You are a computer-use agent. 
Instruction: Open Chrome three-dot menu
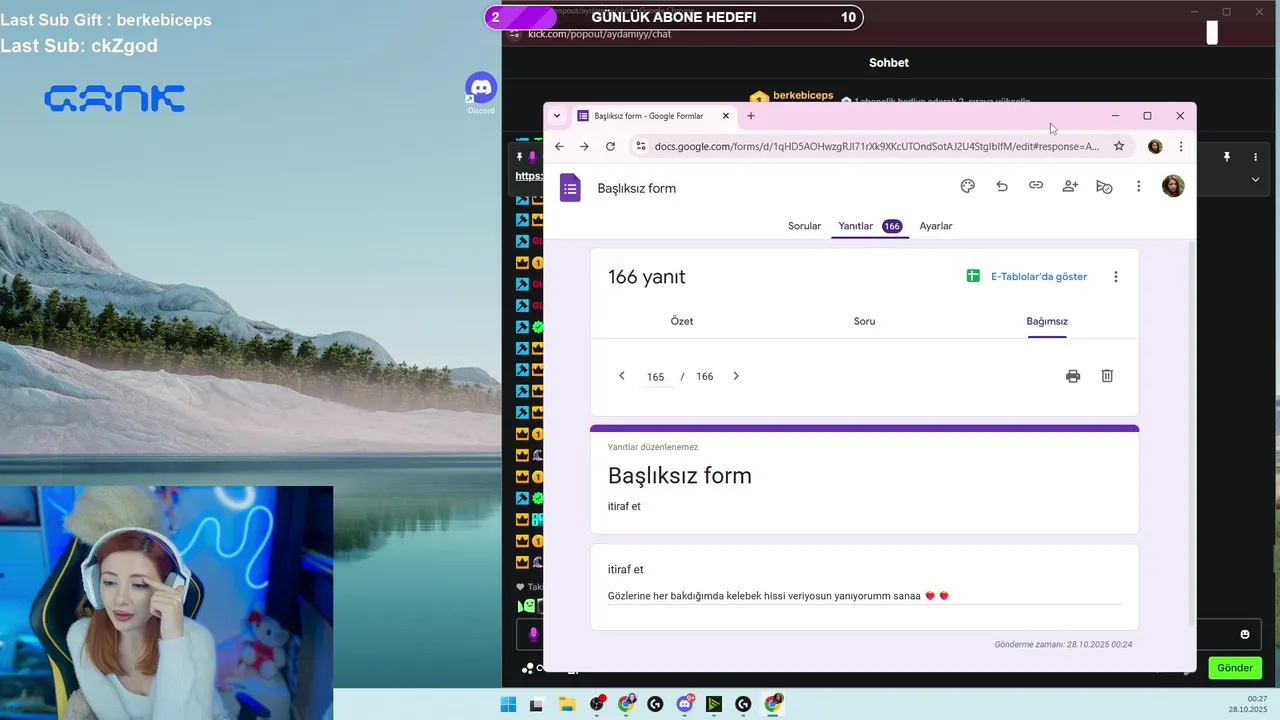(1181, 146)
